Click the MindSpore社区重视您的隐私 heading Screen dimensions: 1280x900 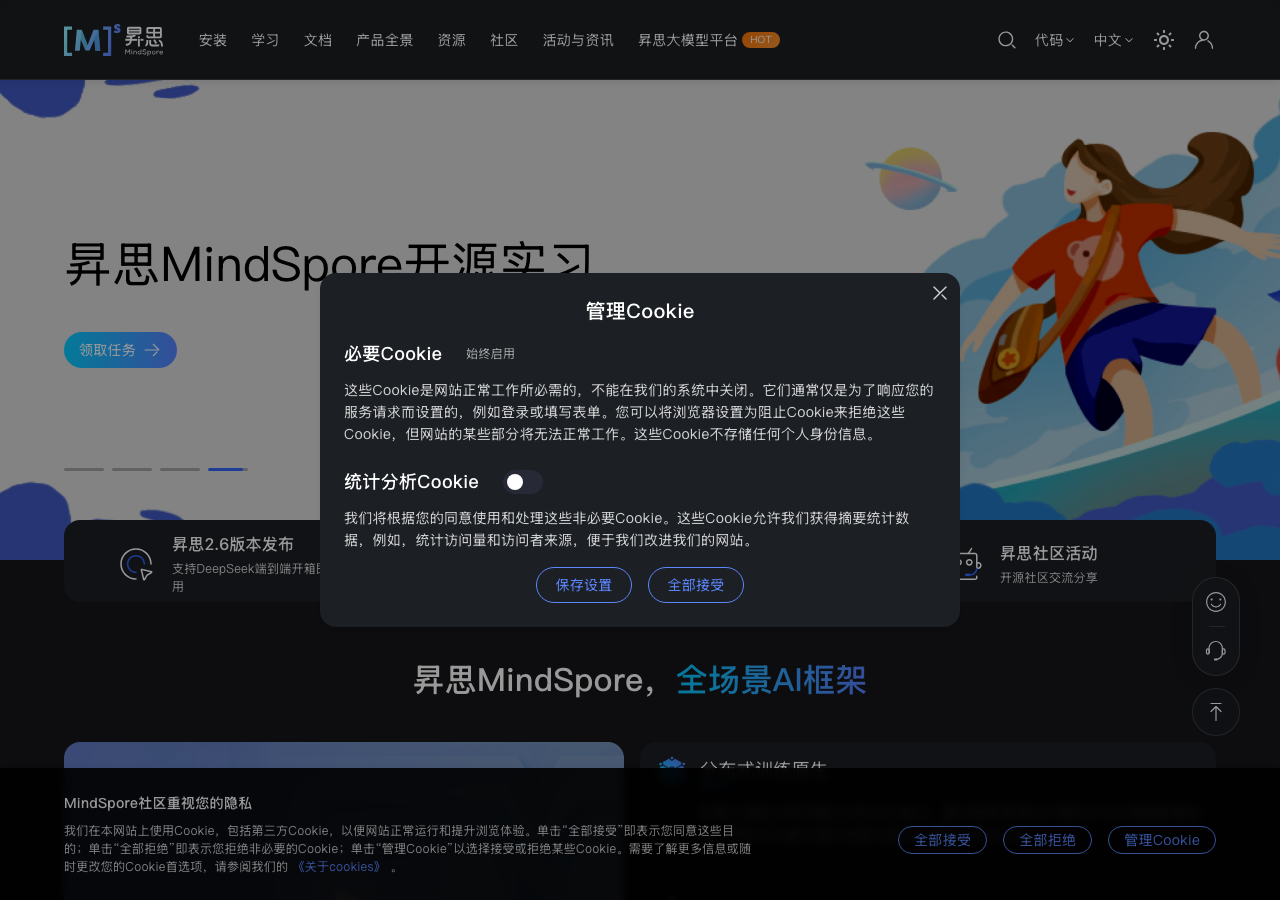point(158,803)
